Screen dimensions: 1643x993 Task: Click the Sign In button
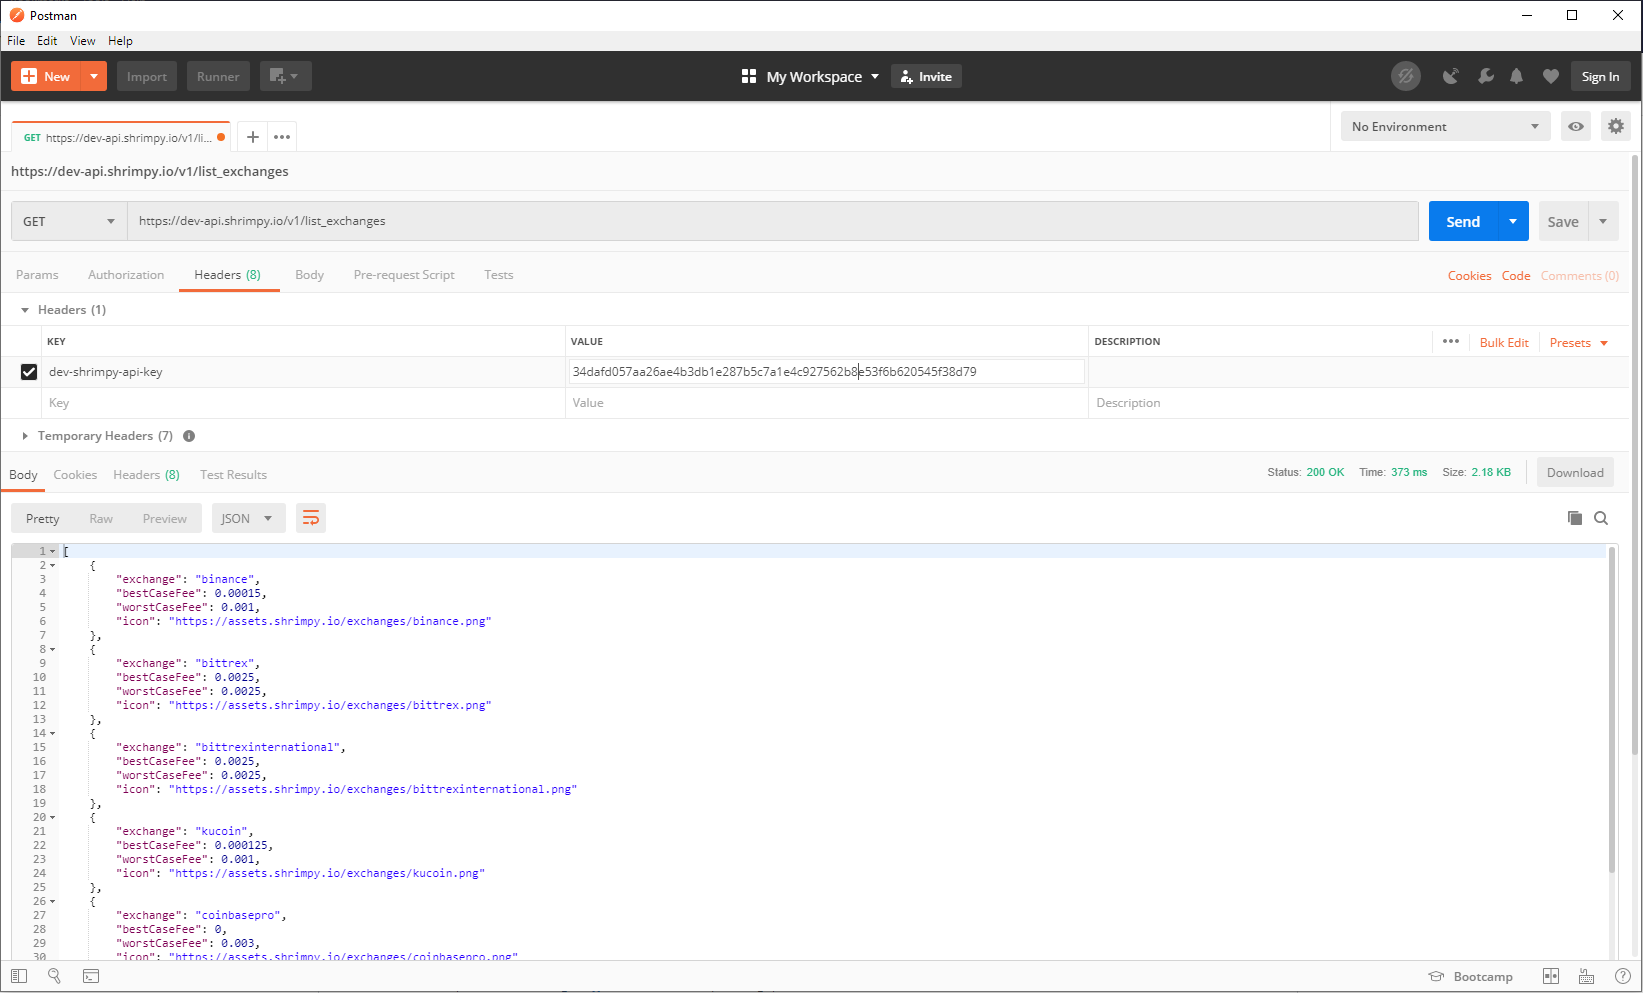pos(1600,76)
